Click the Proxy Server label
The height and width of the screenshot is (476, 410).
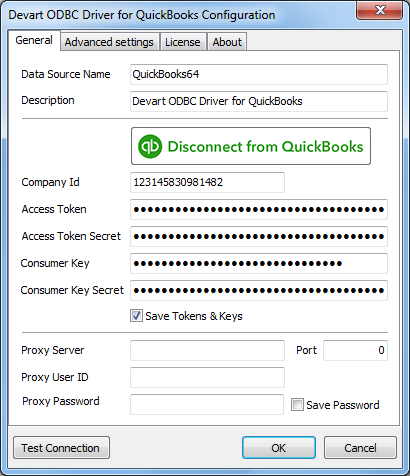(53, 350)
